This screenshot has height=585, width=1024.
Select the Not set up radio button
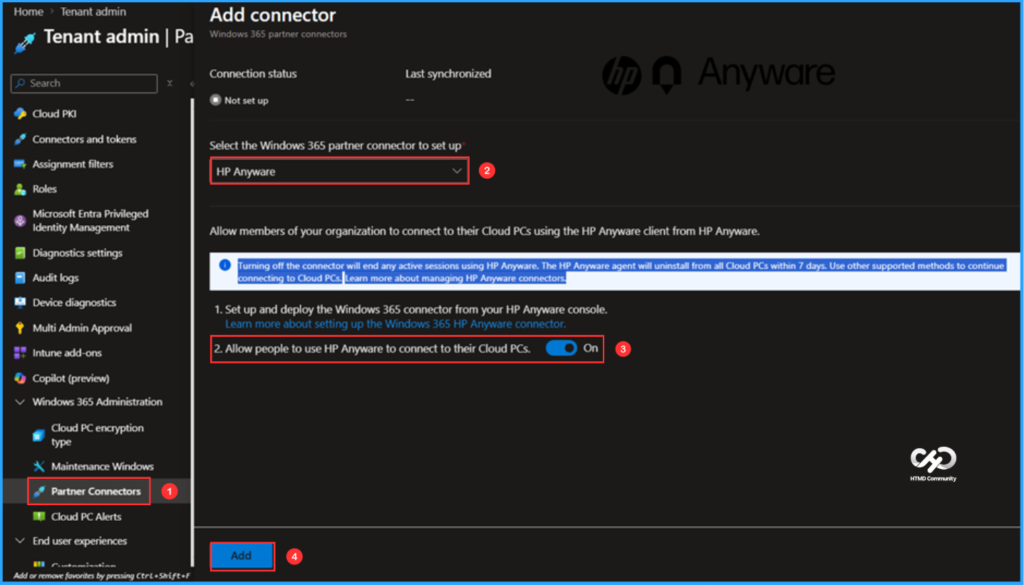click(214, 99)
